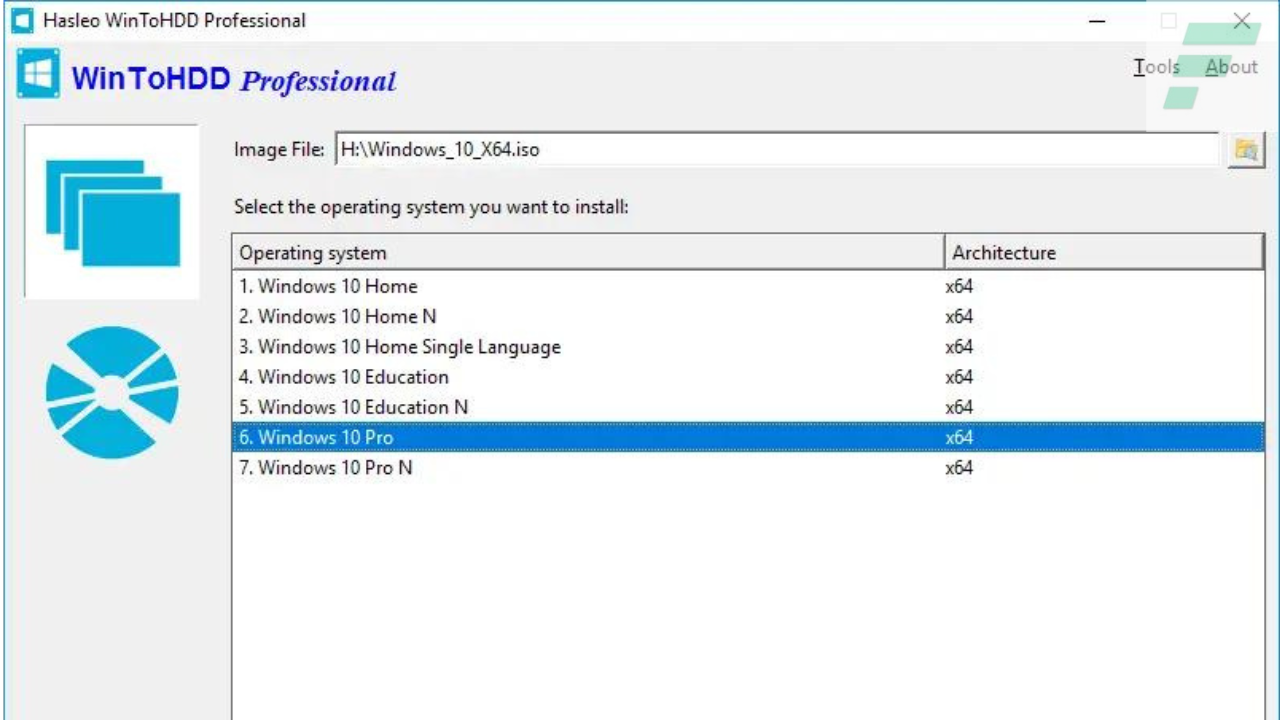Select row 7. Windows 10 Pro N

[748, 467]
